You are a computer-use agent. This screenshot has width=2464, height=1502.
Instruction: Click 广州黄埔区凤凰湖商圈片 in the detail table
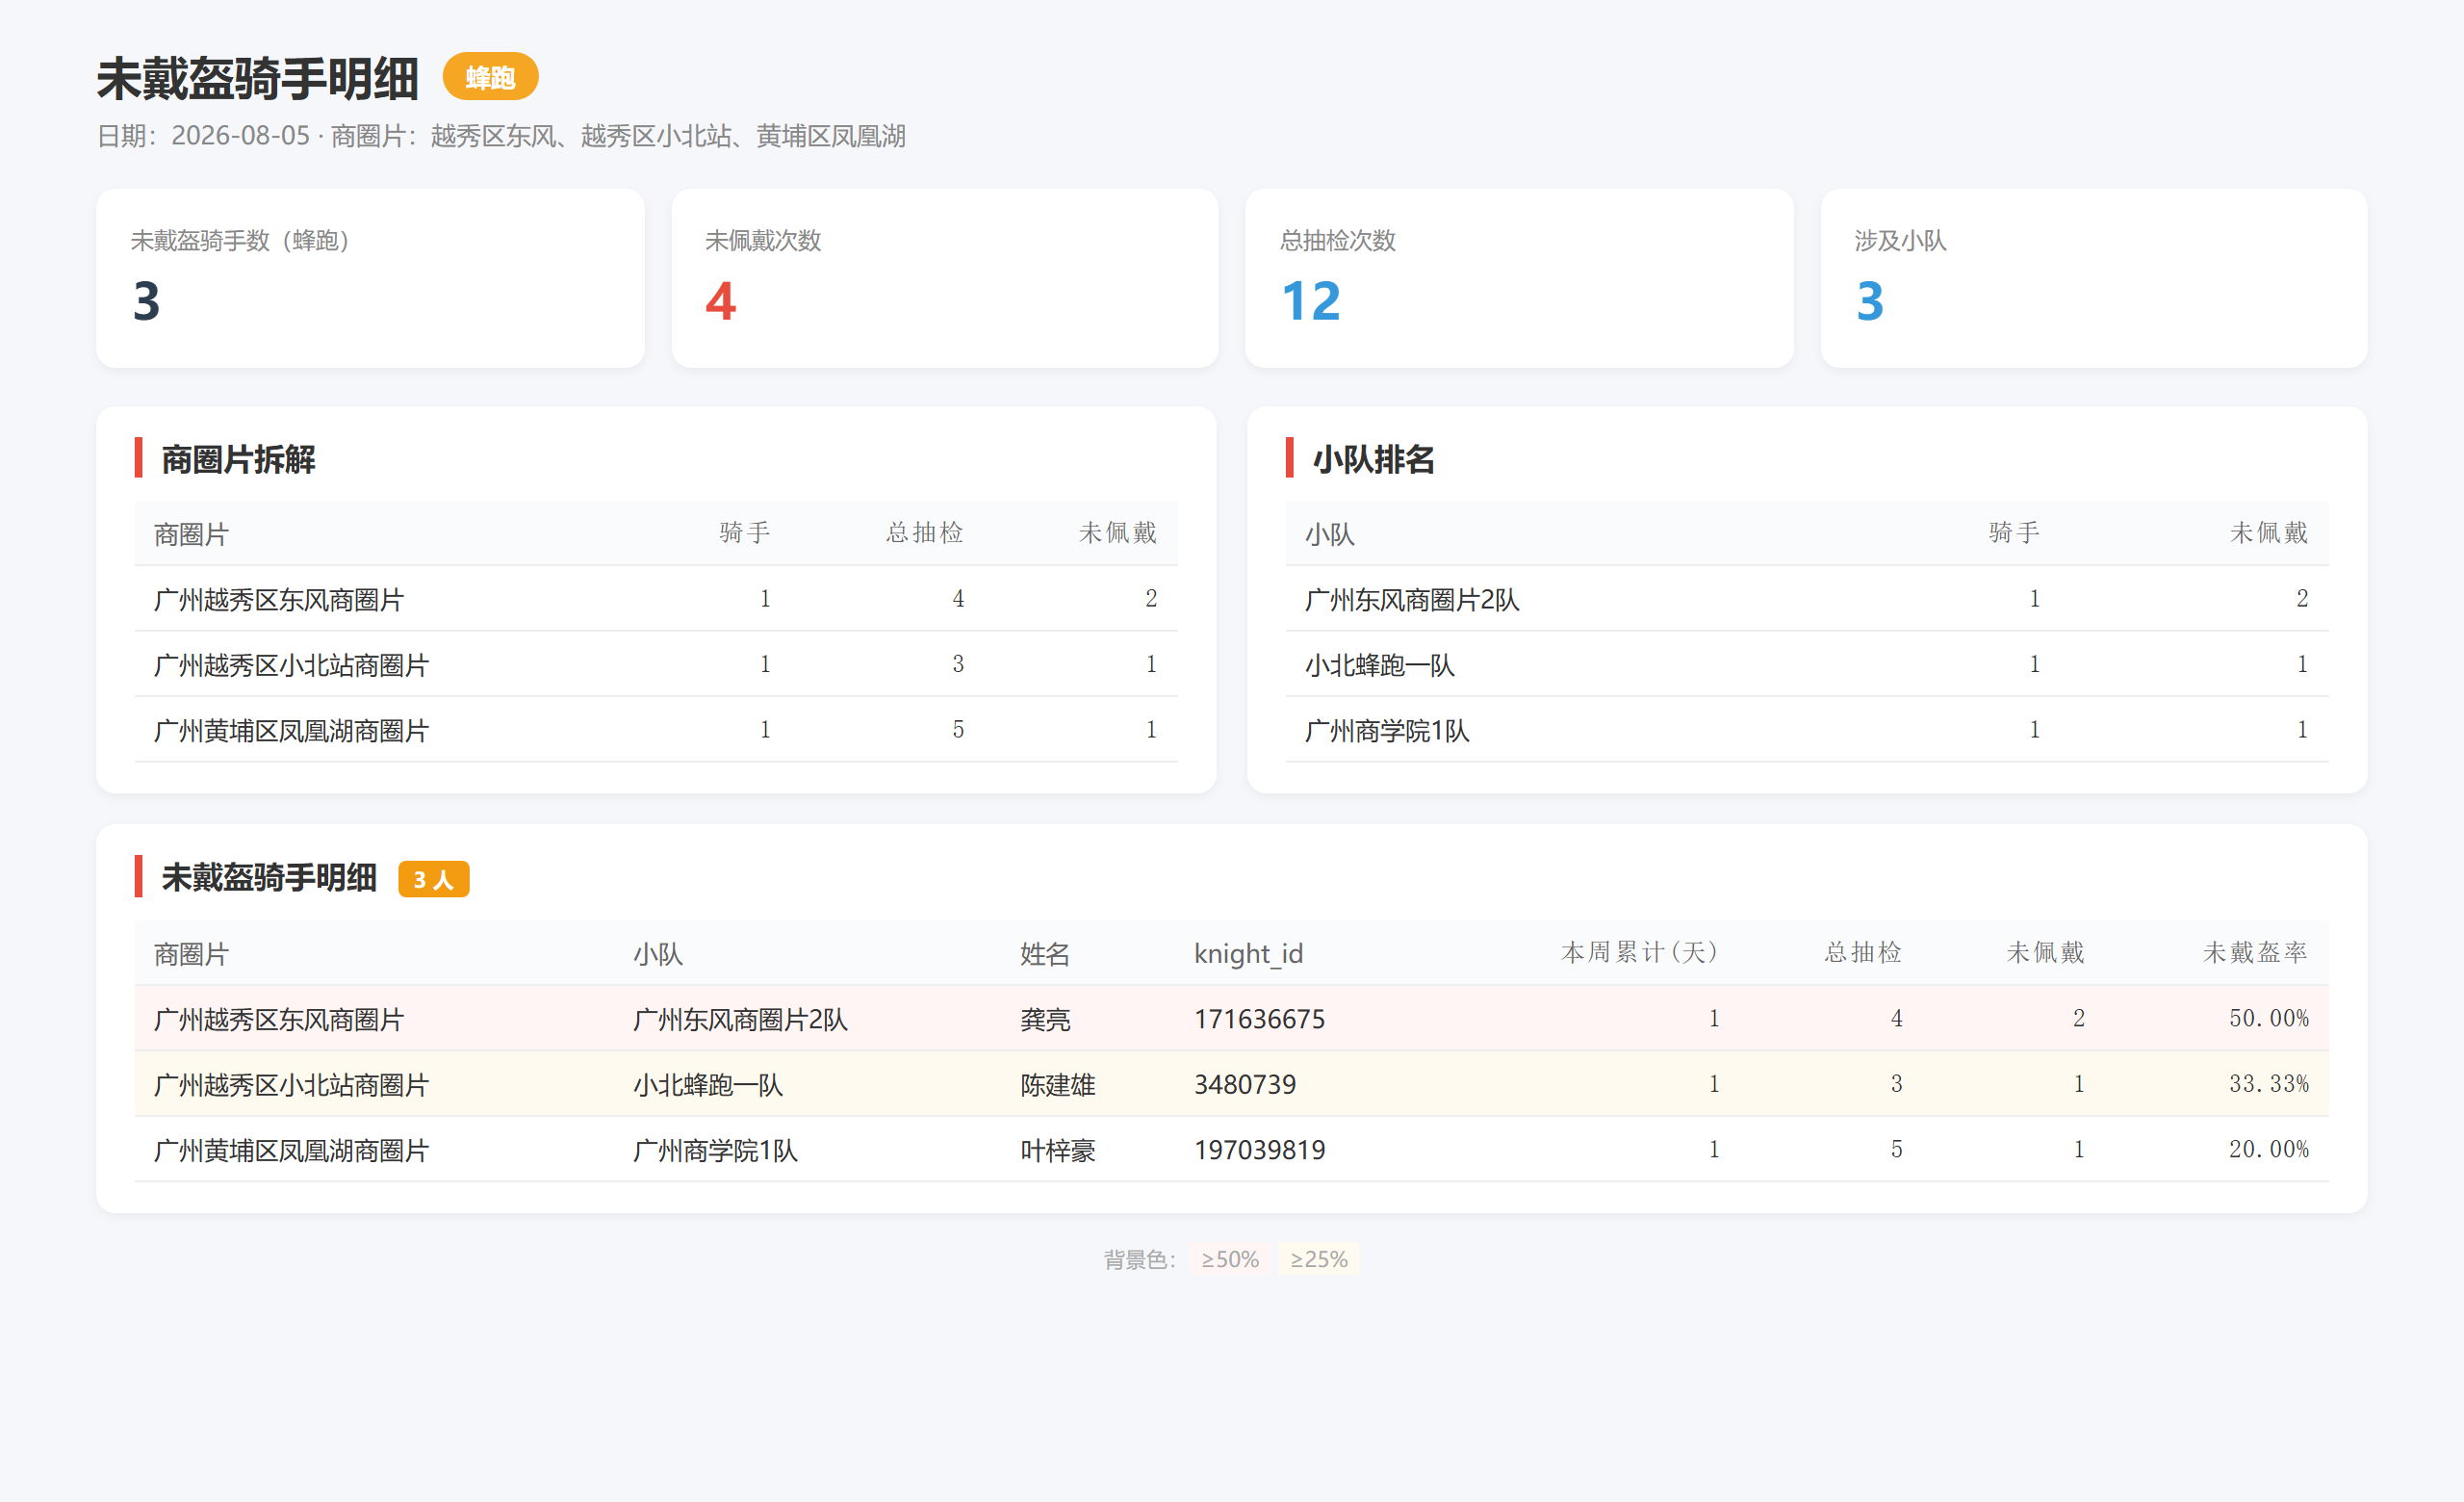pos(291,1150)
